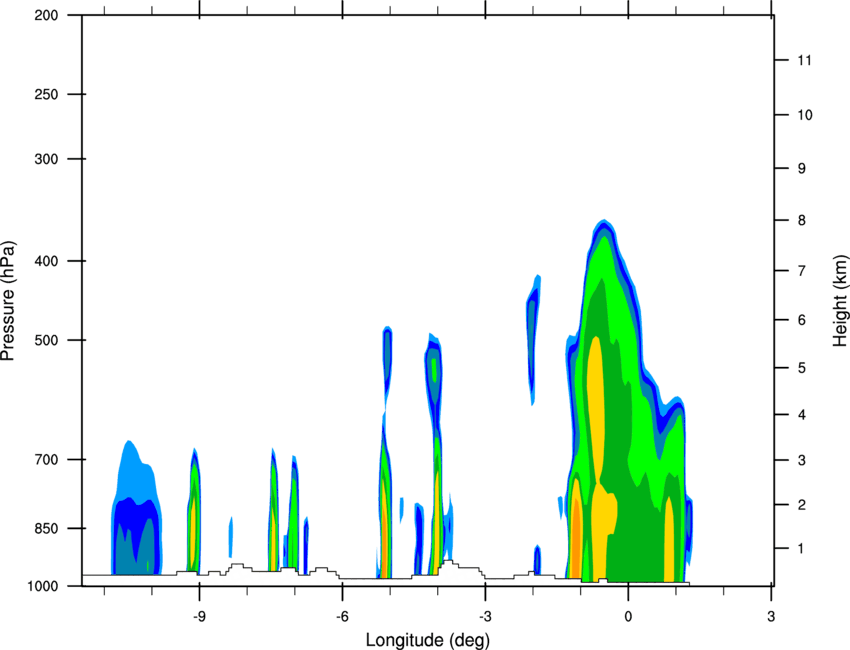Screen dimensions: 850x650
Task: Click the 9 km height tick label
Action: click(802, 169)
